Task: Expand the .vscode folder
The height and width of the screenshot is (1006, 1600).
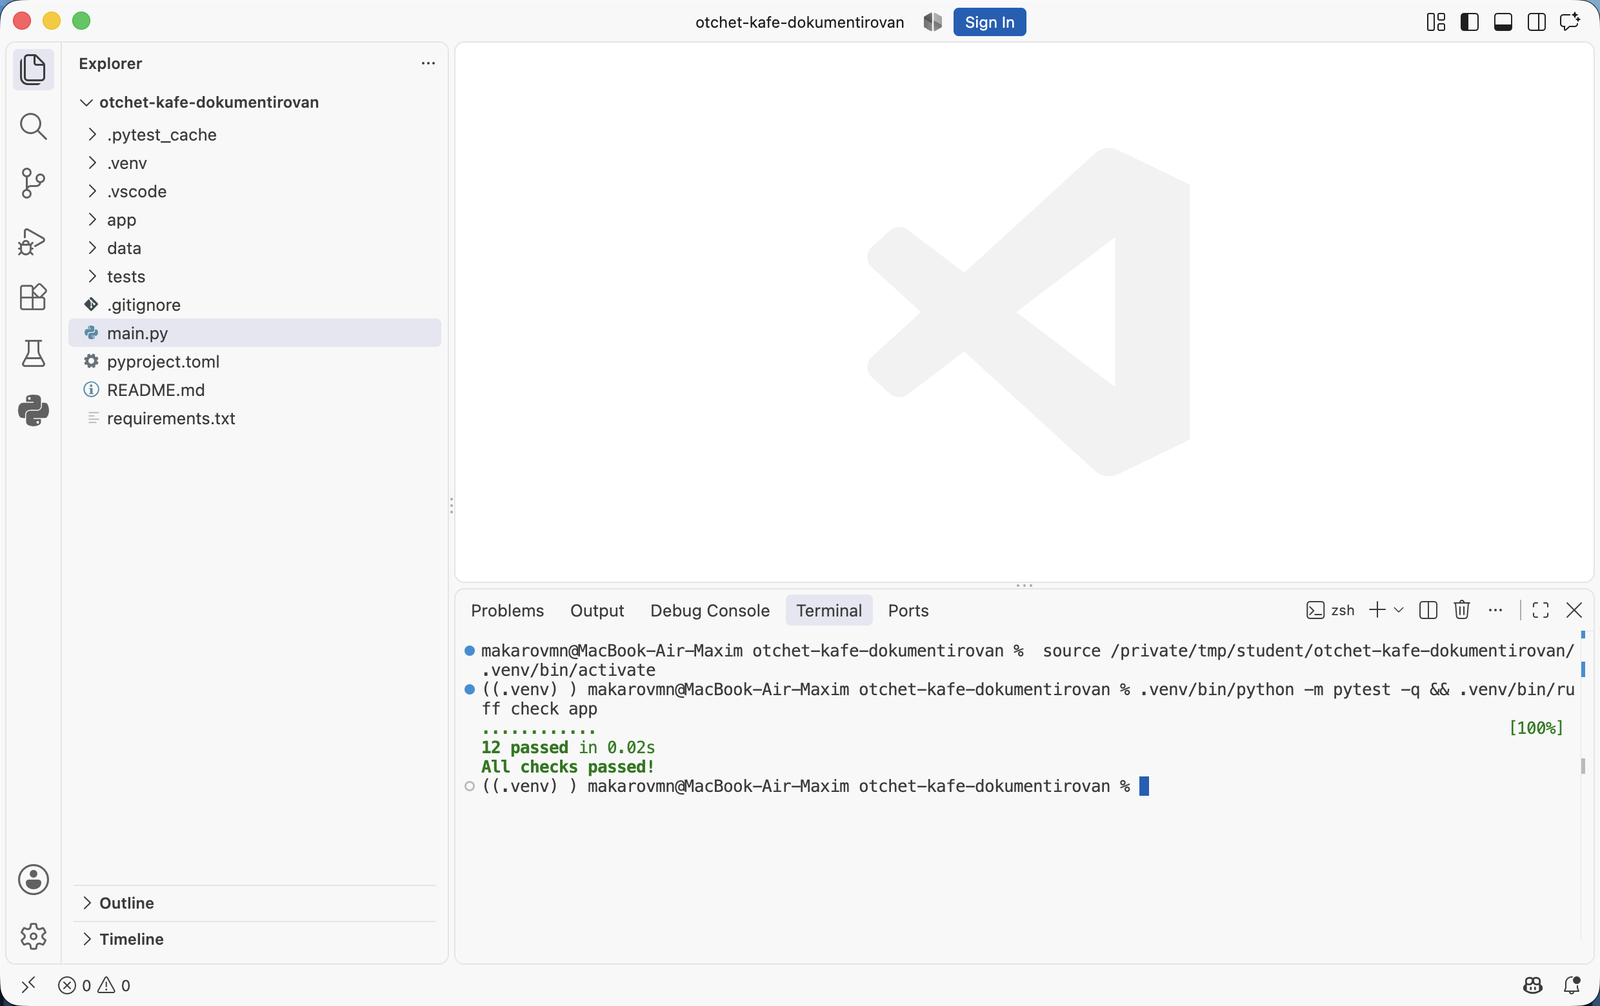Action: pyautogui.click(x=255, y=191)
